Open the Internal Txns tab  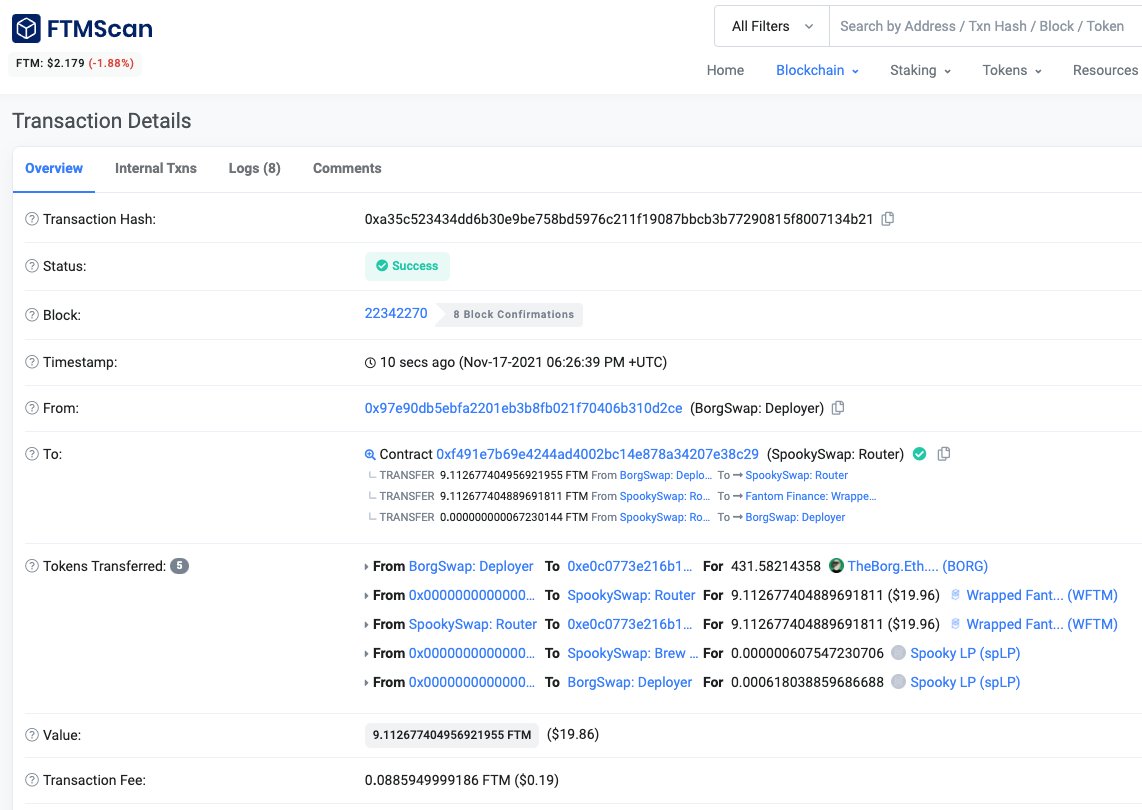pos(155,168)
